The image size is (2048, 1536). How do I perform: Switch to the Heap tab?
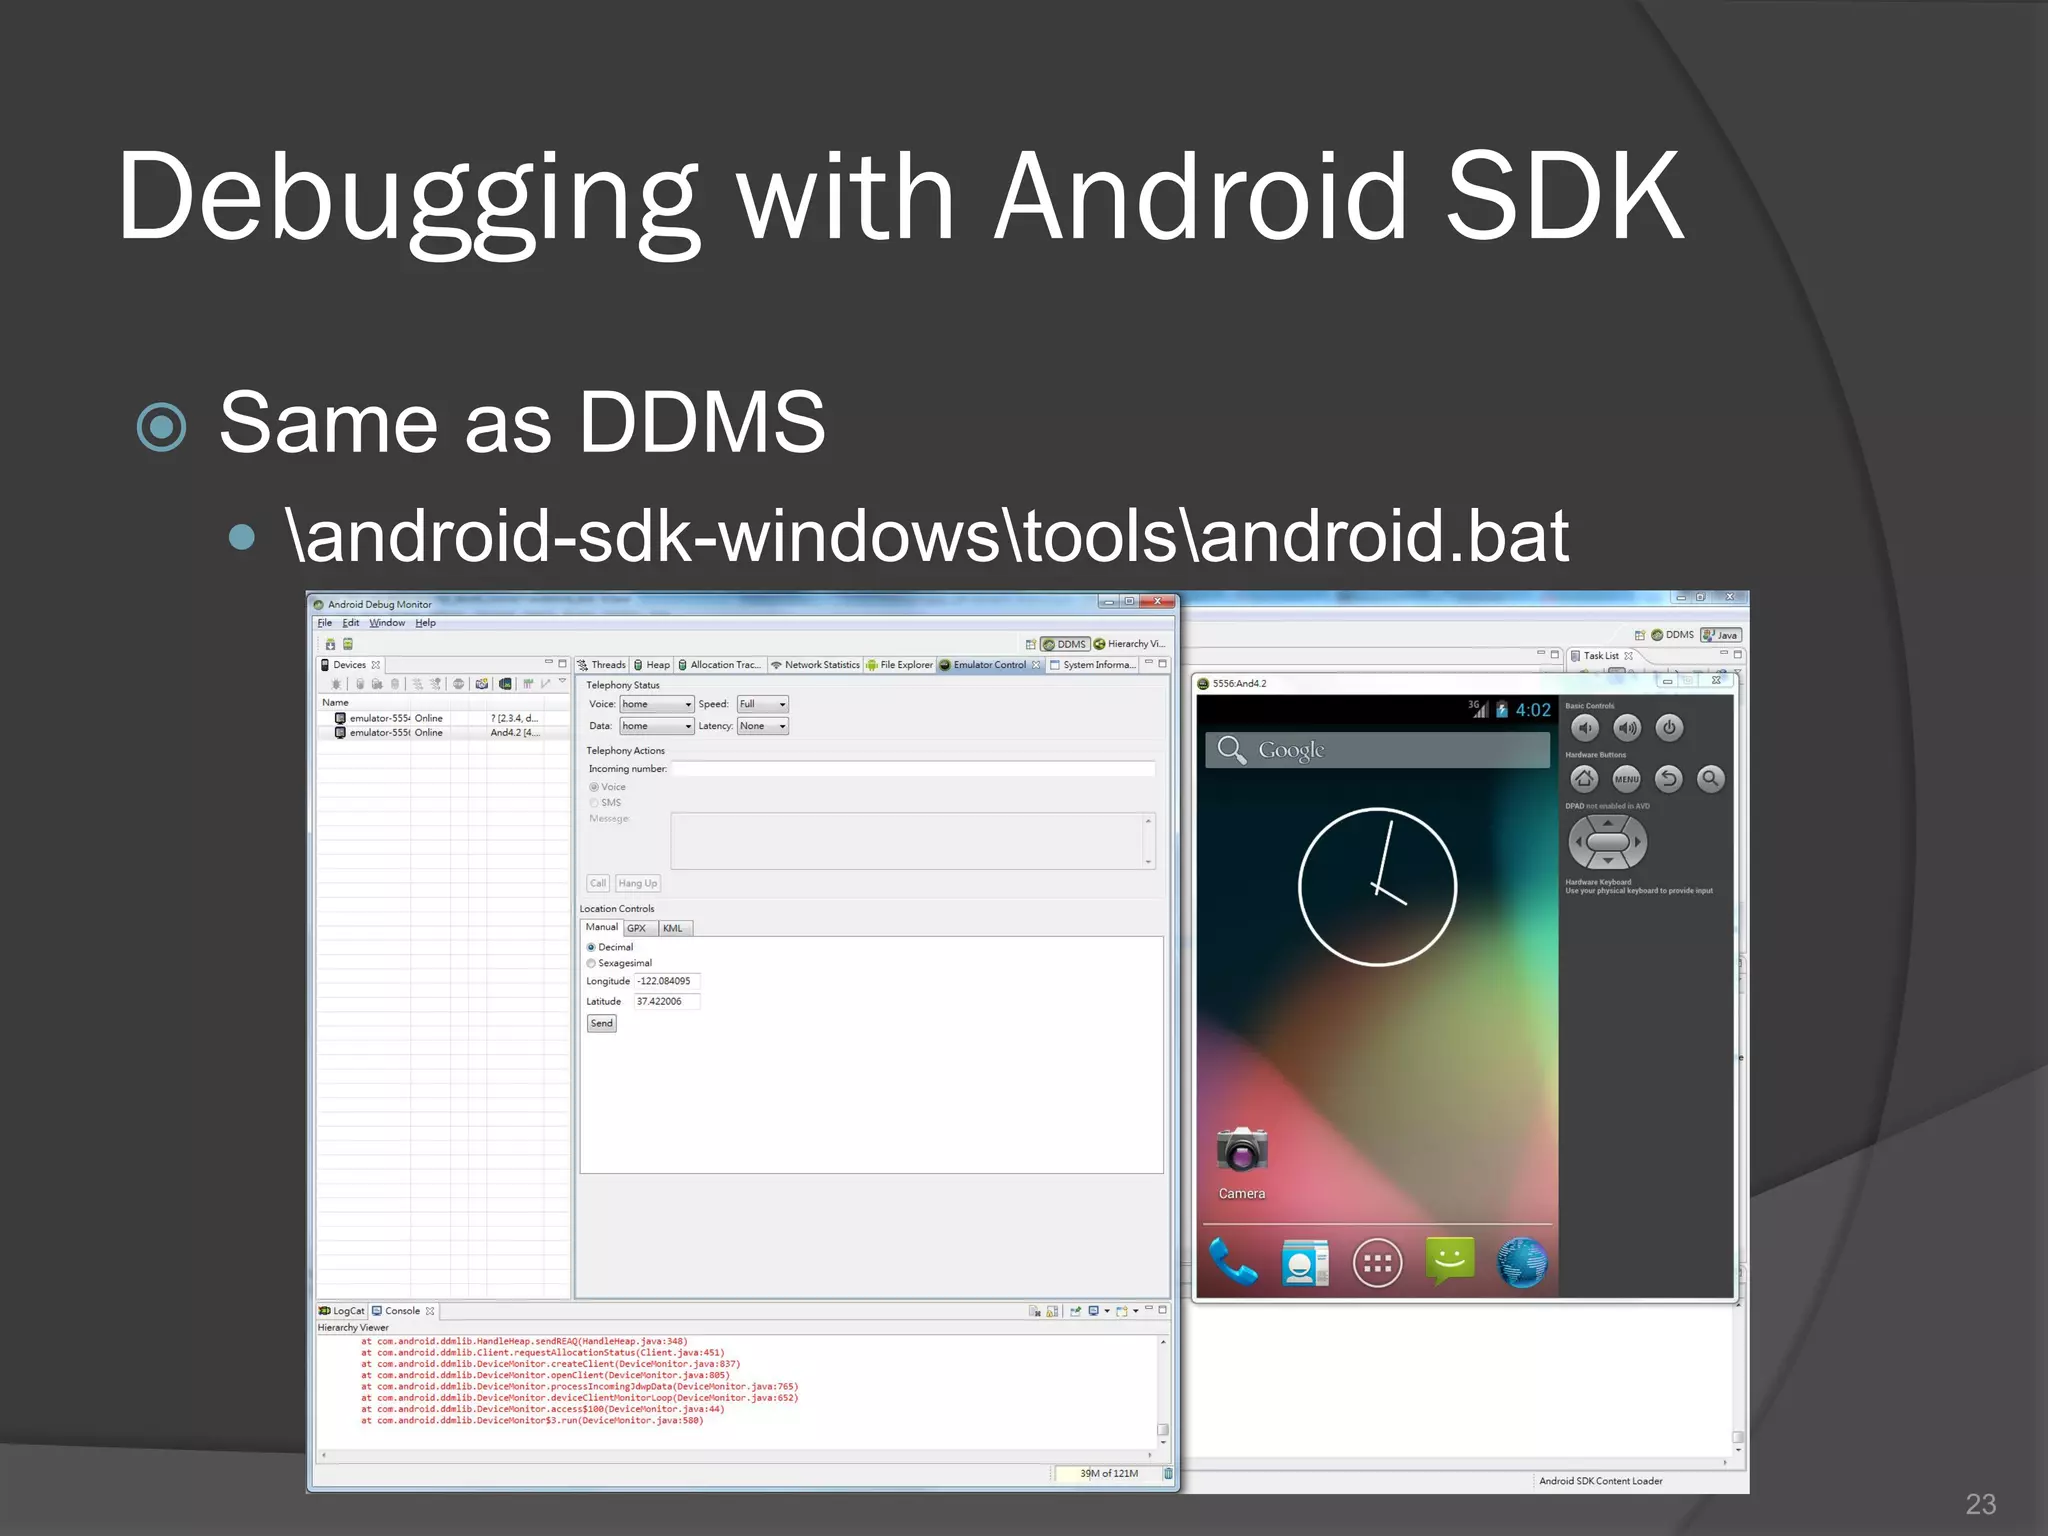pos(652,665)
